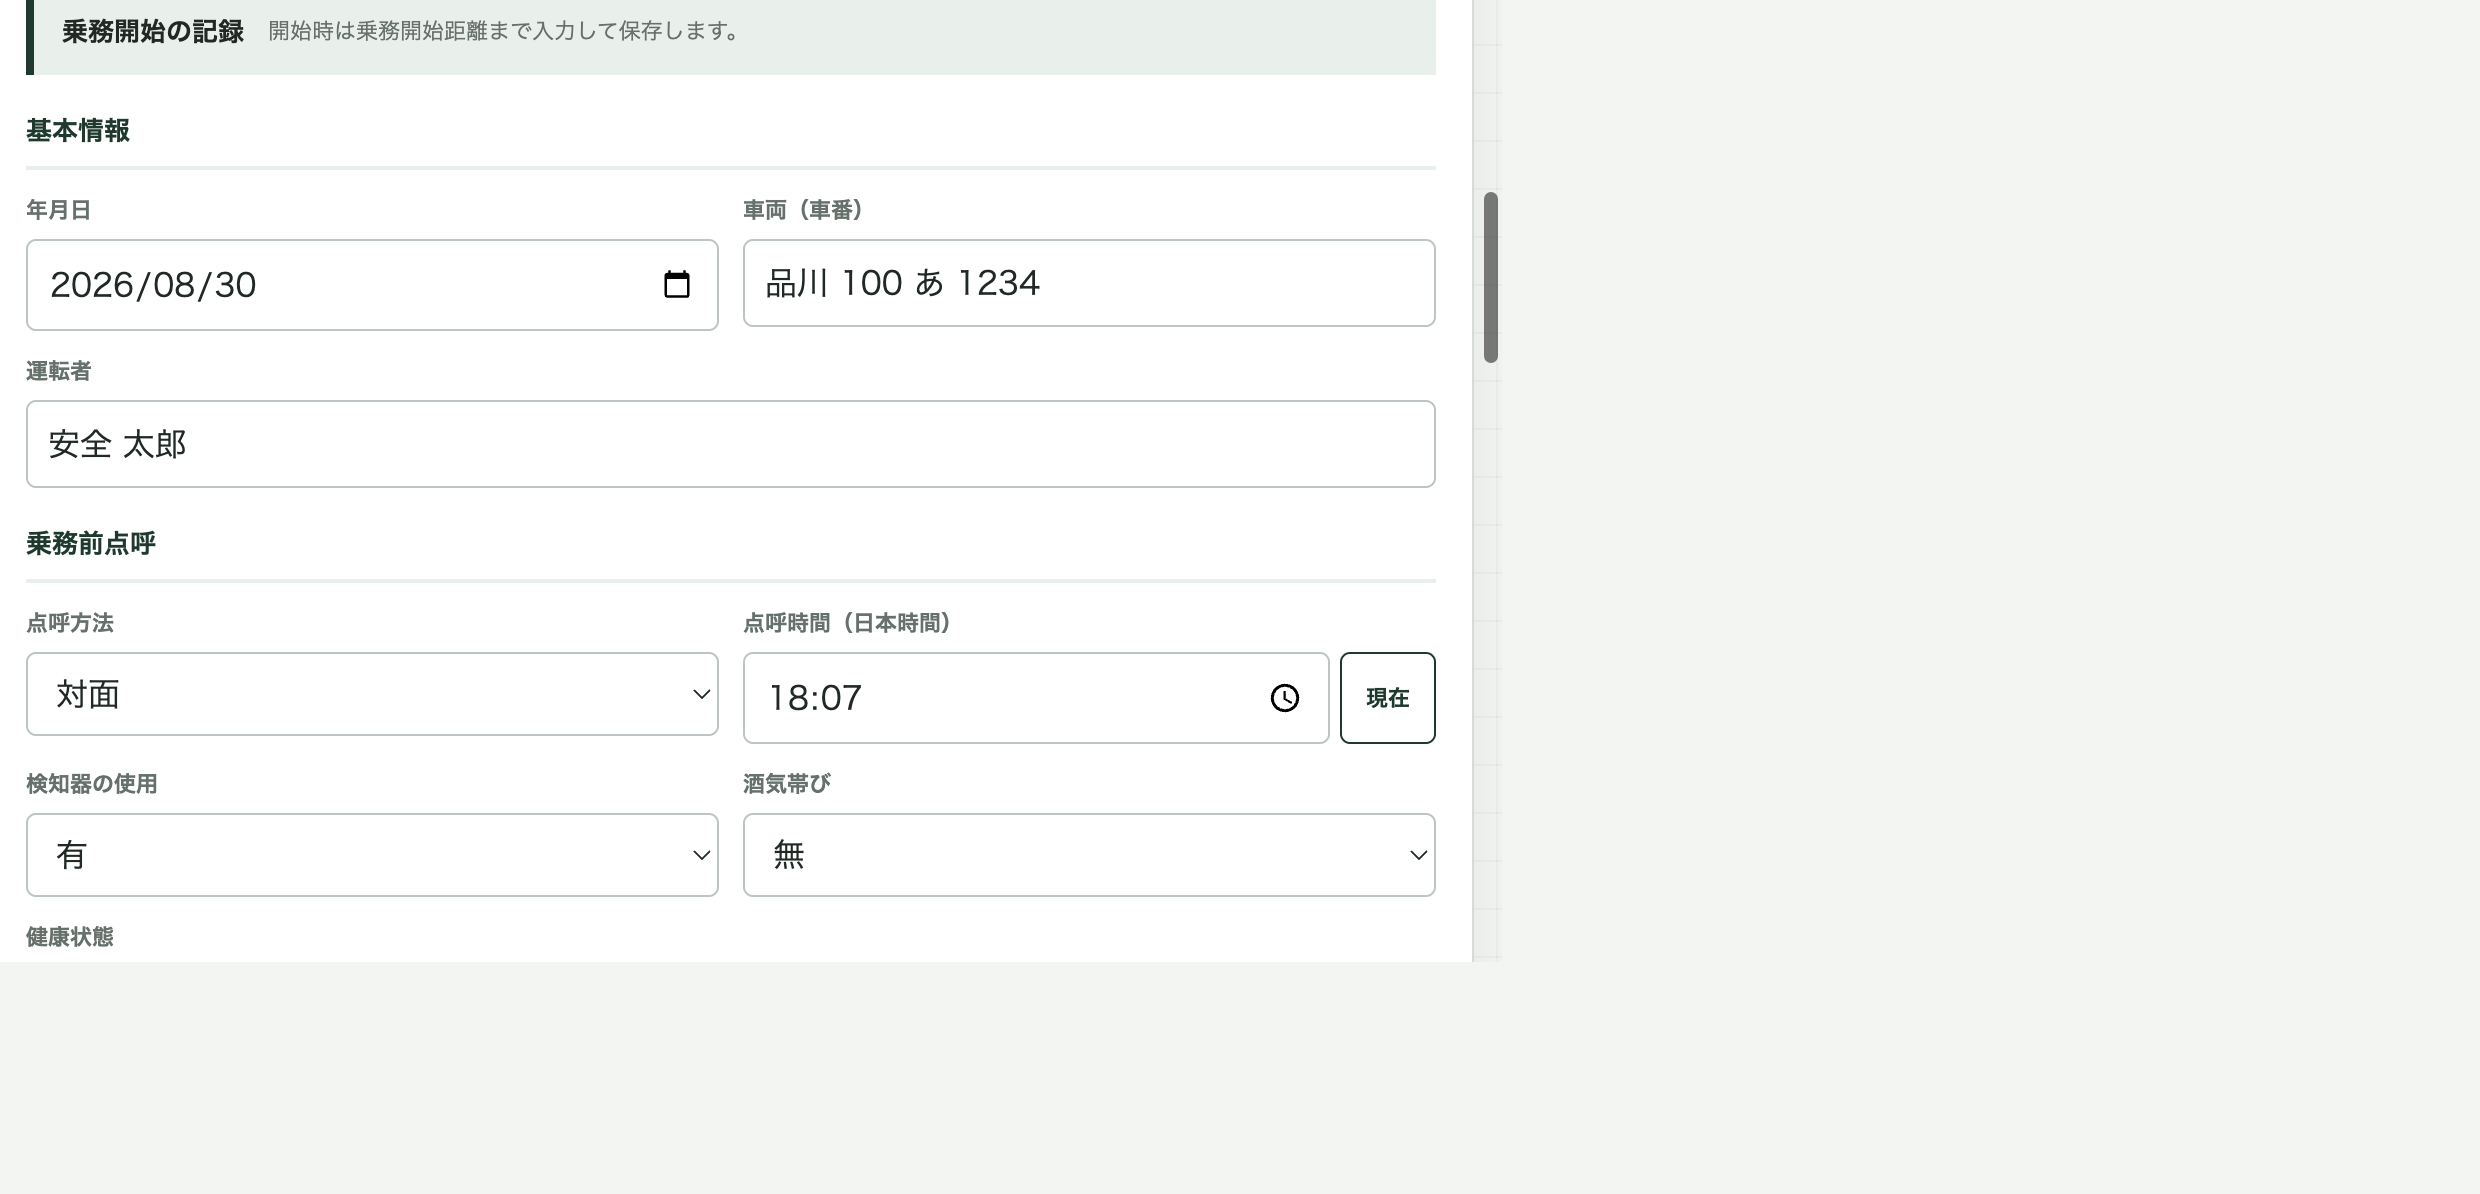Viewport: 2480px width, 1194px height.
Task: Expand the 検知器の使用 dropdown showing 有
Action: [x=372, y=855]
